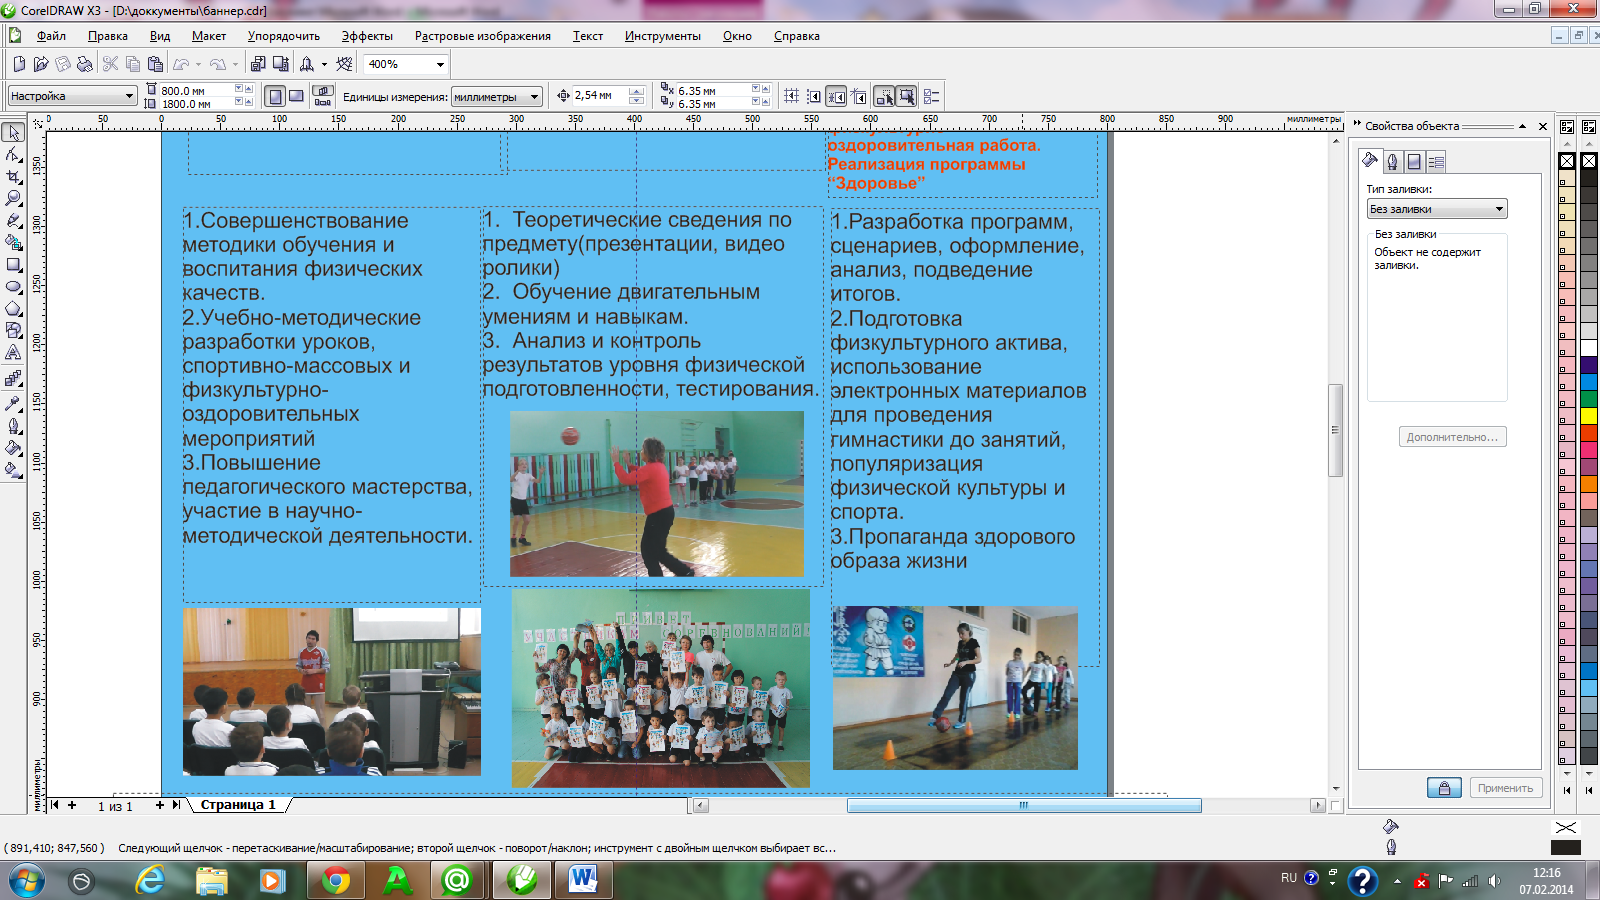This screenshot has height=900, width=1600.
Task: Print the document
Action: (84, 64)
